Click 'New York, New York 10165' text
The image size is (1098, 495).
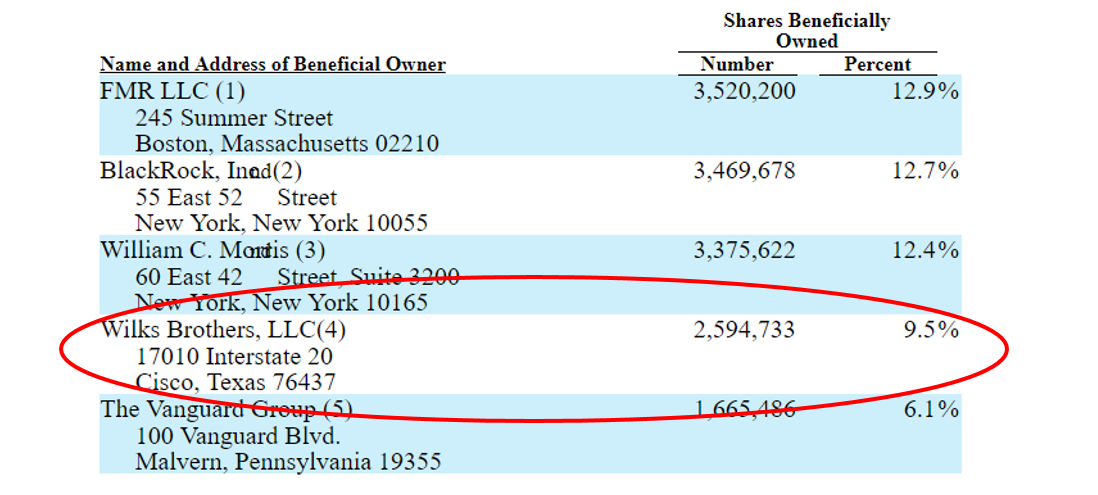click(282, 304)
